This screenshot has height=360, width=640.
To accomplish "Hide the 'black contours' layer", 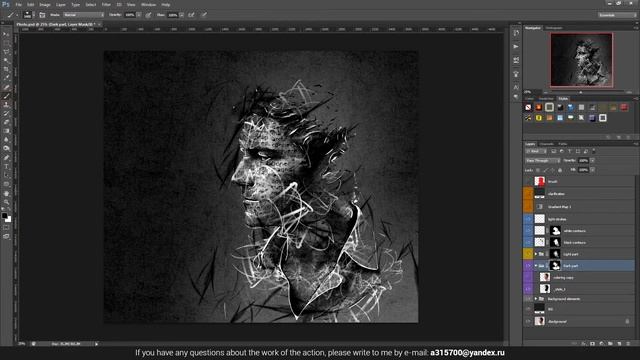I will tap(528, 242).
